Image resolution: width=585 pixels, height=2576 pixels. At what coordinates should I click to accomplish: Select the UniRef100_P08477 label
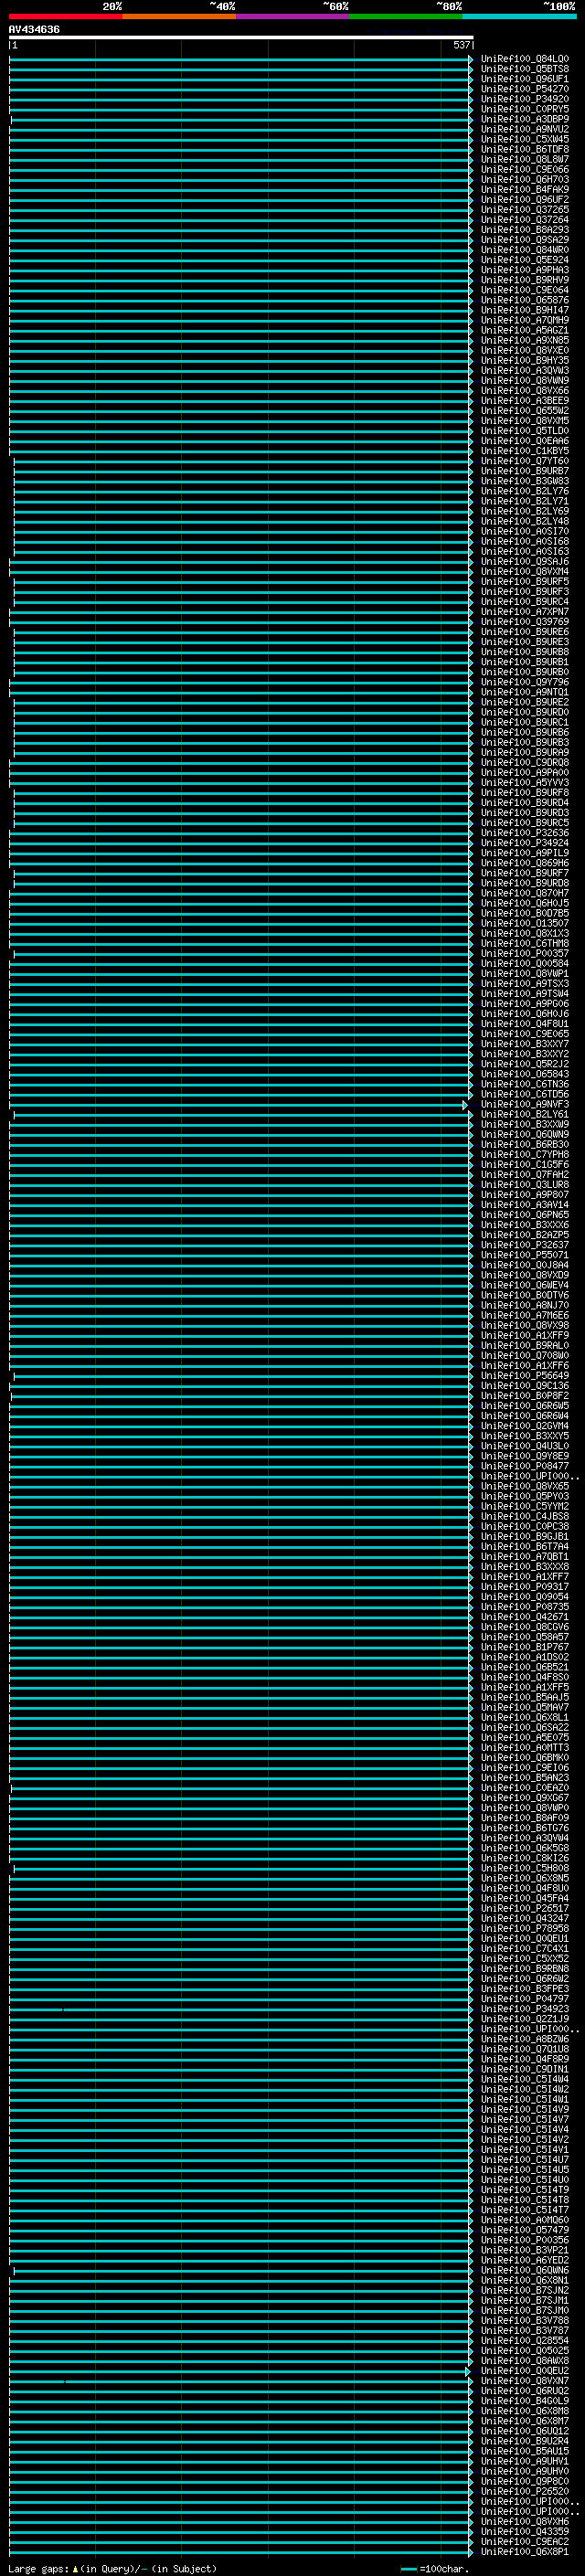point(525,1466)
